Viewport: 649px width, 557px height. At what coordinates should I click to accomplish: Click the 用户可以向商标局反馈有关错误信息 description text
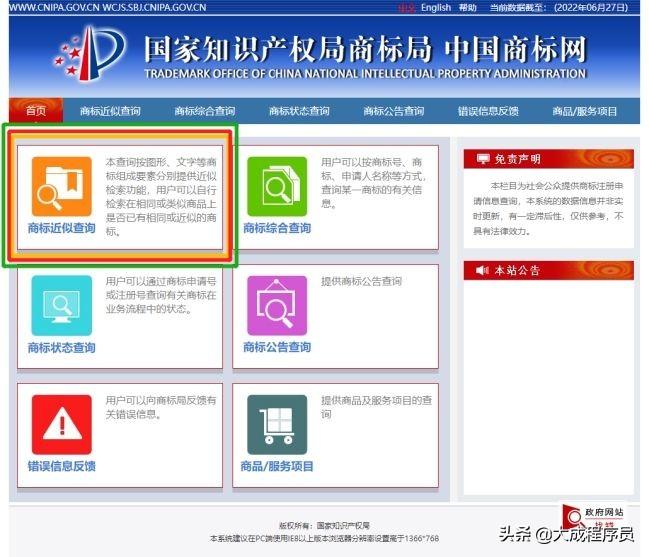point(161,407)
